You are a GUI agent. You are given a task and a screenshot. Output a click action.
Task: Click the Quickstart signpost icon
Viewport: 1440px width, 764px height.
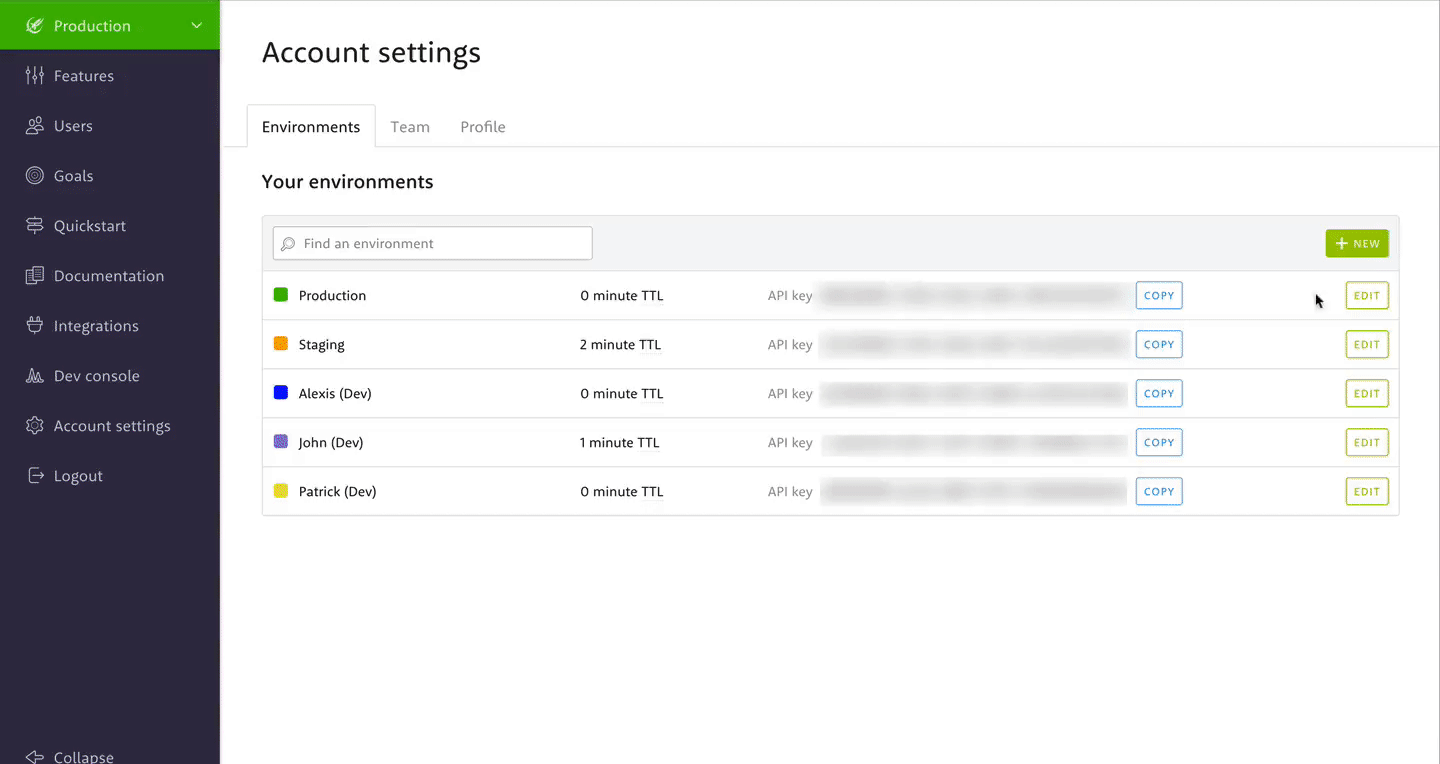[35, 226]
